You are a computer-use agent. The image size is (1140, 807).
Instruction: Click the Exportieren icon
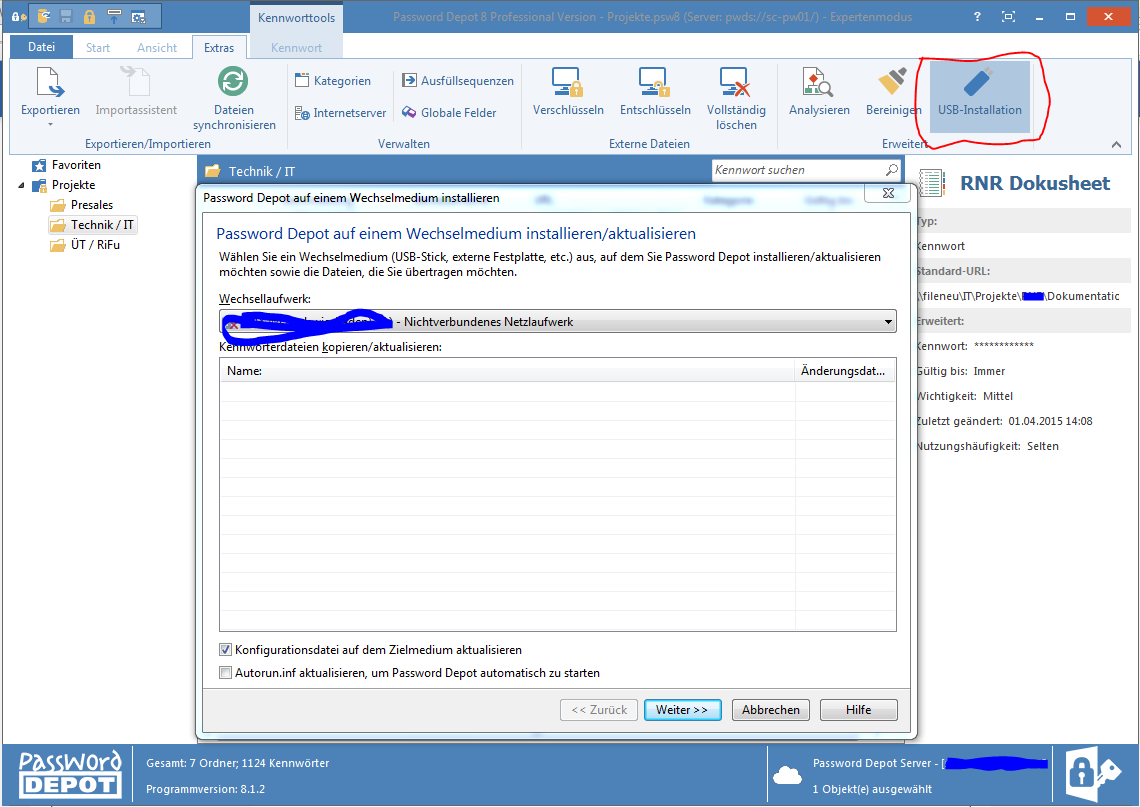50,82
